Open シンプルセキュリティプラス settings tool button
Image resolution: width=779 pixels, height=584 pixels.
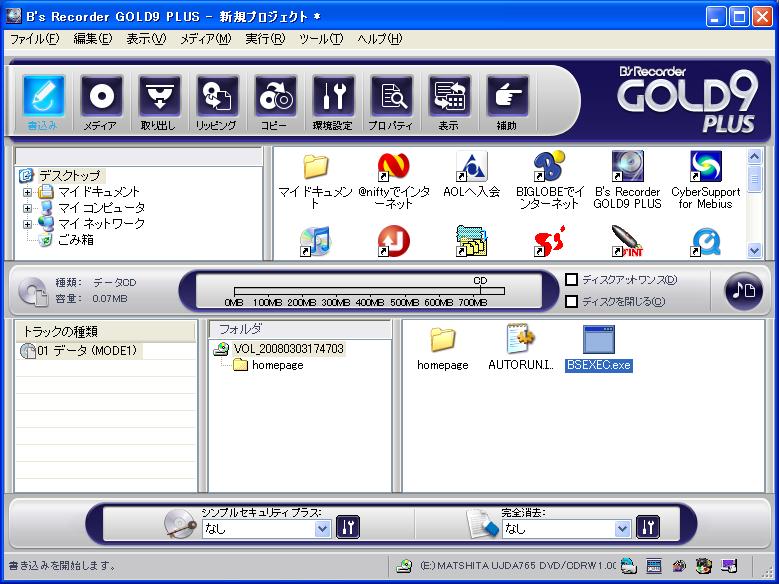point(348,528)
